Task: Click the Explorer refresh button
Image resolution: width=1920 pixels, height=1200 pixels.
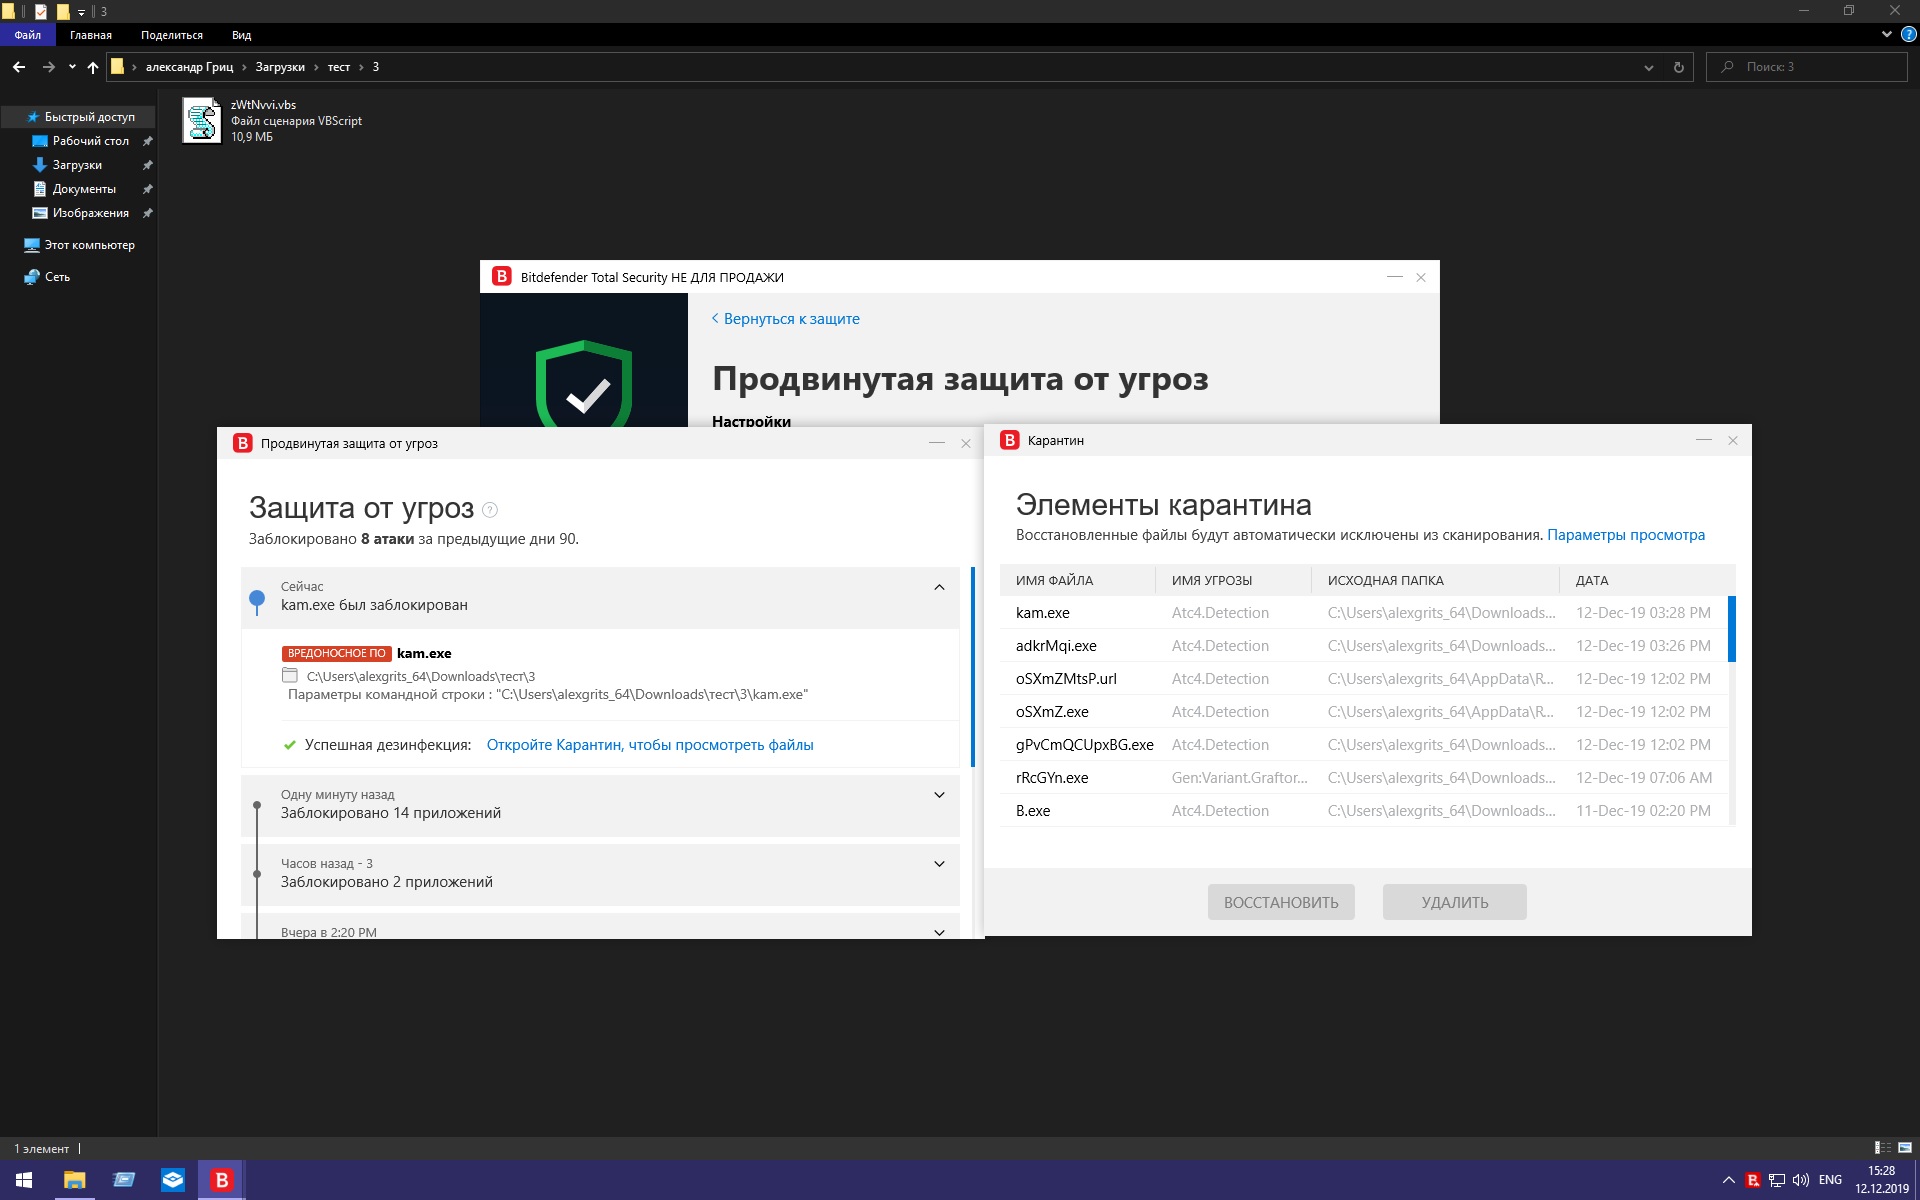Action: [x=1678, y=67]
